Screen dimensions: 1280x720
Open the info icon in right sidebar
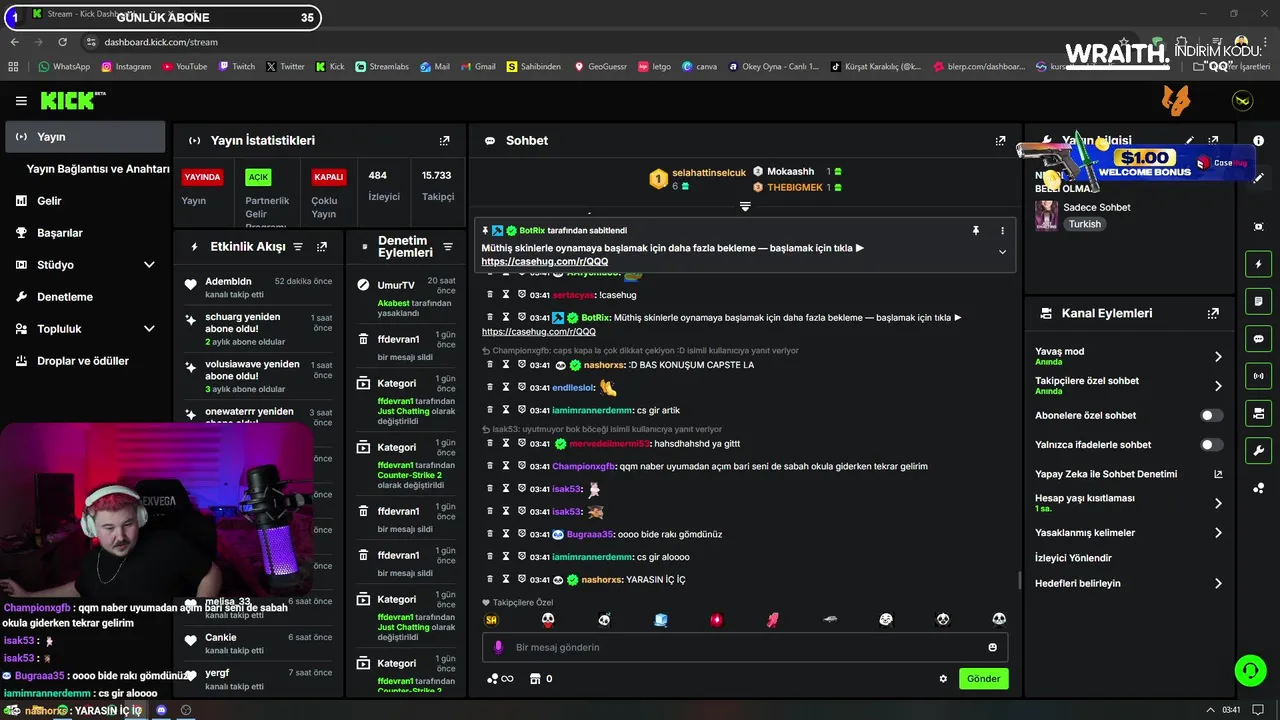1259,141
